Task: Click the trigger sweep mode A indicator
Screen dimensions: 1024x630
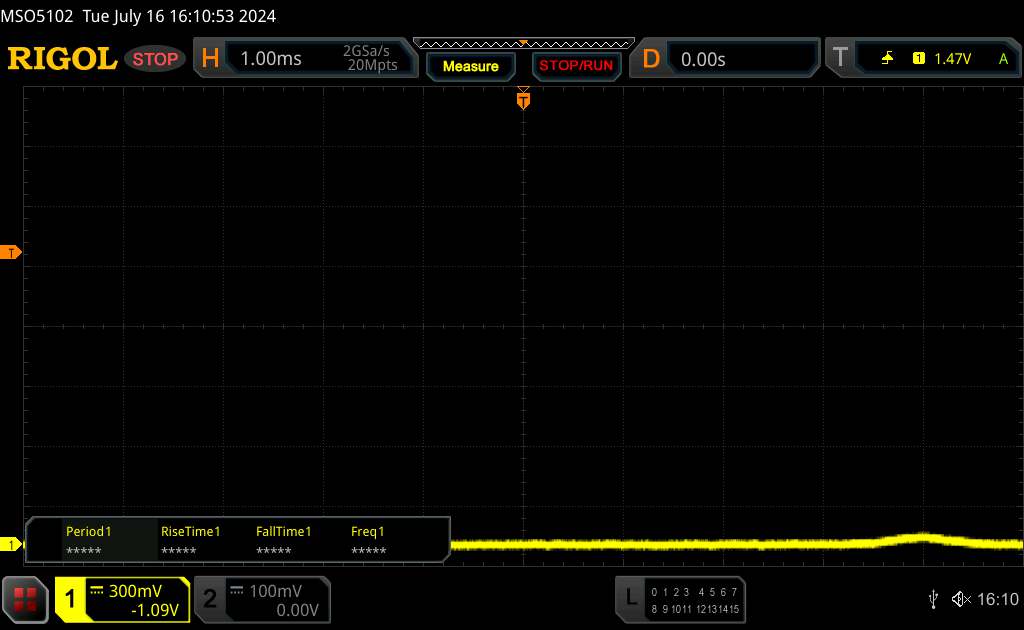Action: pyautogui.click(x=1003, y=59)
